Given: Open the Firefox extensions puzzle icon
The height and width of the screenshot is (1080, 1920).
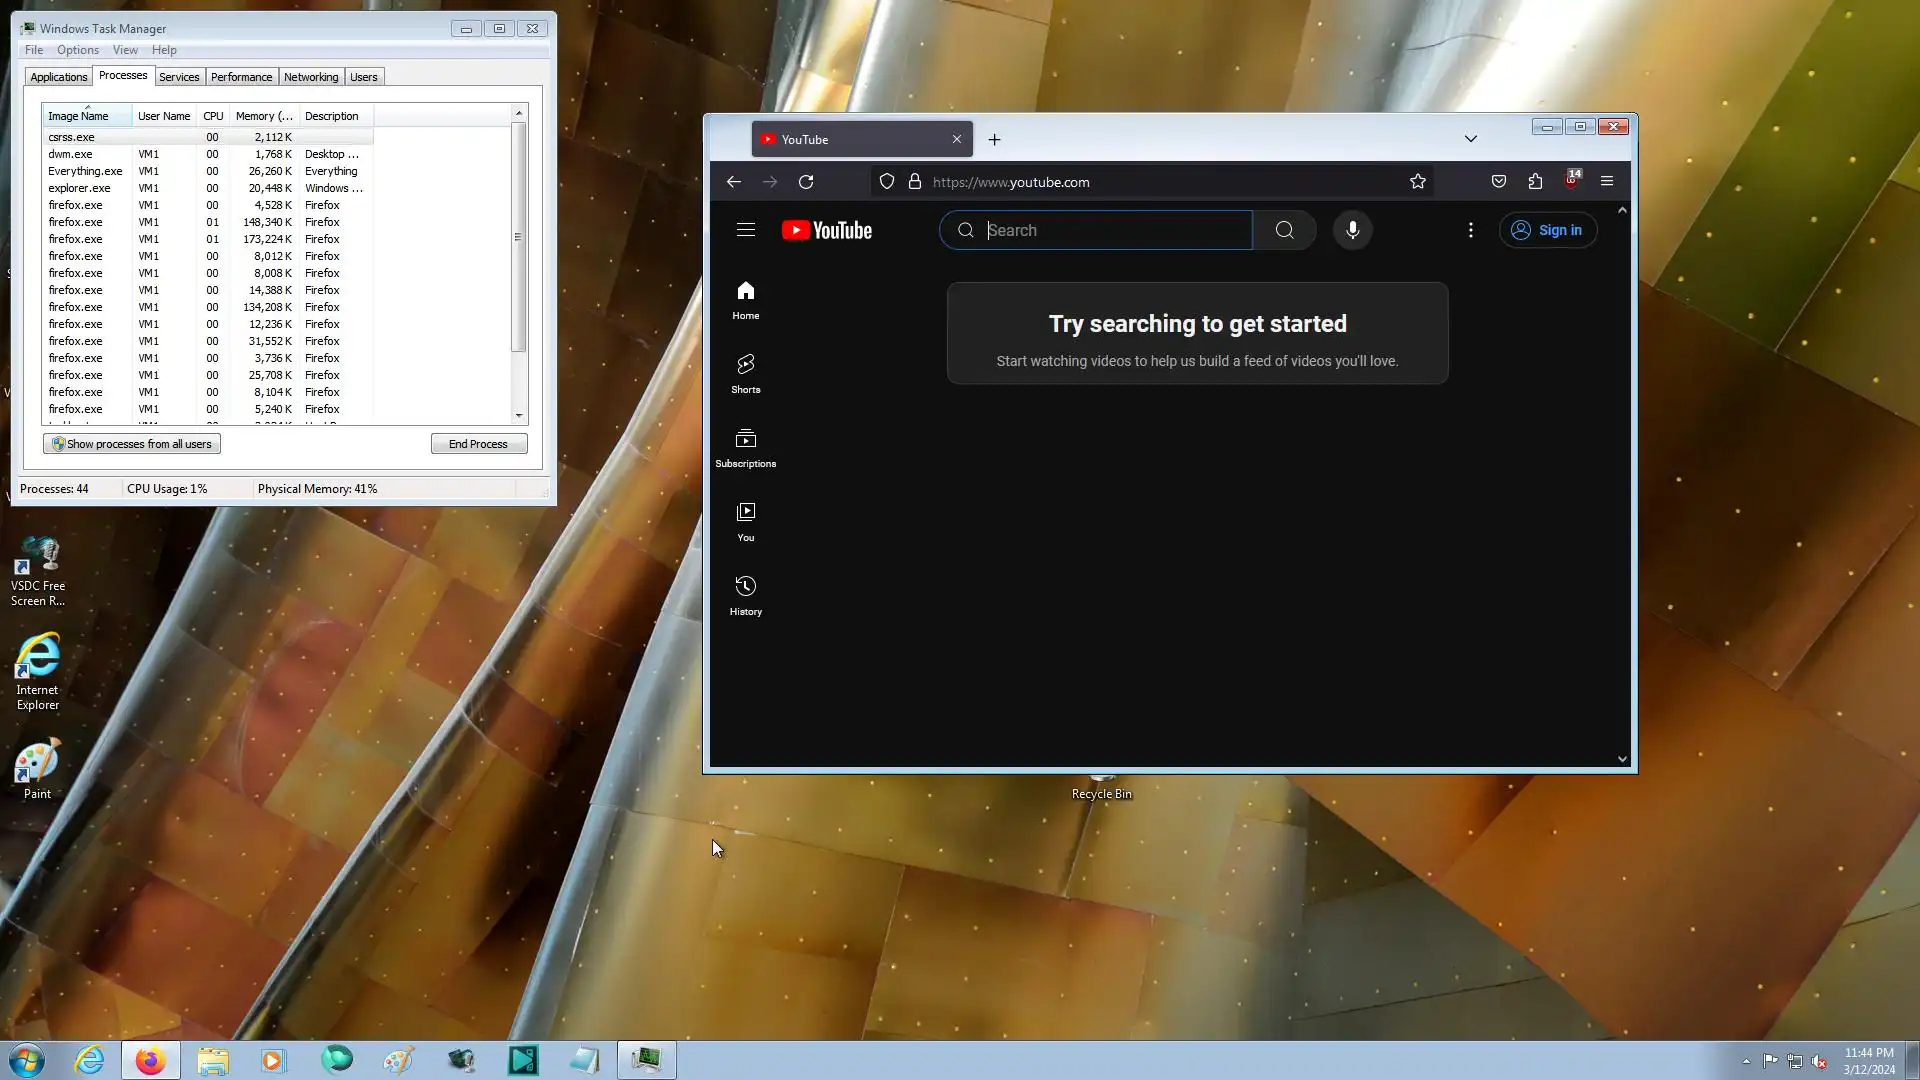Looking at the screenshot, I should tap(1535, 182).
